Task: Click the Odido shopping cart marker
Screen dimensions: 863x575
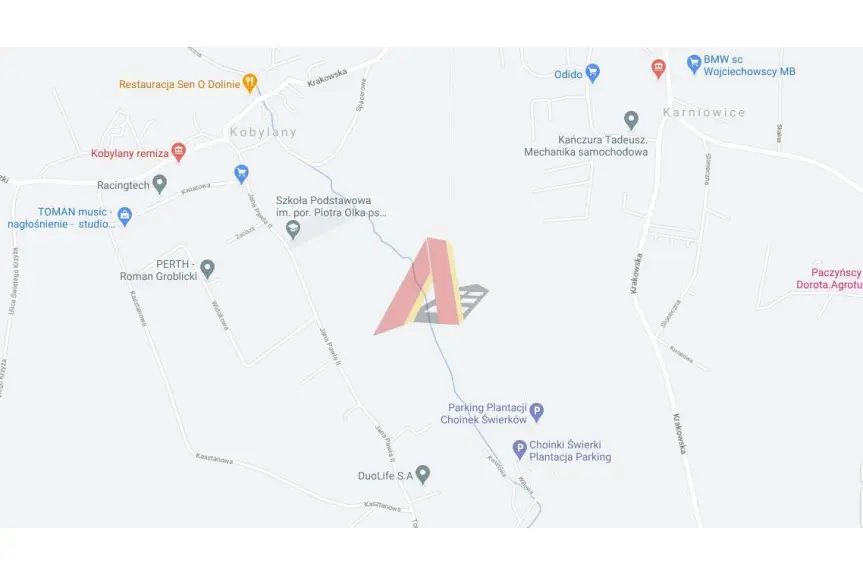Action: (x=593, y=73)
